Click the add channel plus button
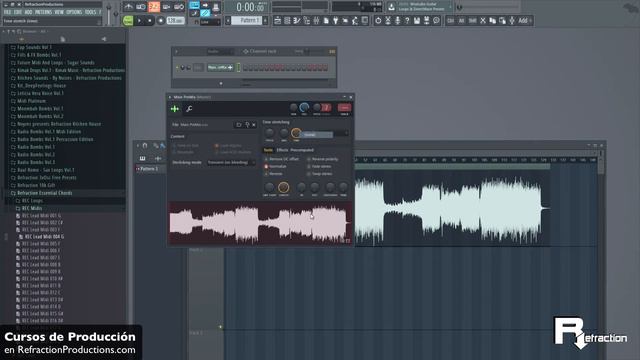 [x=221, y=84]
